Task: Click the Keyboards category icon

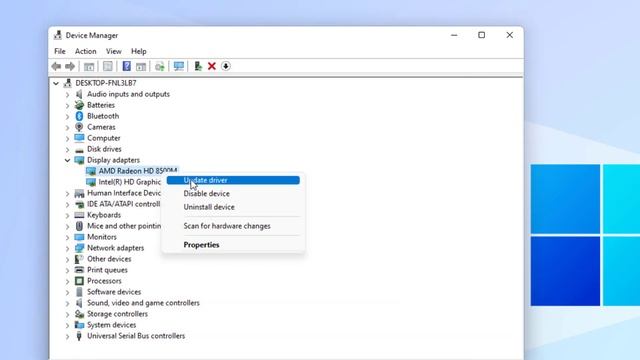Action: coord(79,215)
